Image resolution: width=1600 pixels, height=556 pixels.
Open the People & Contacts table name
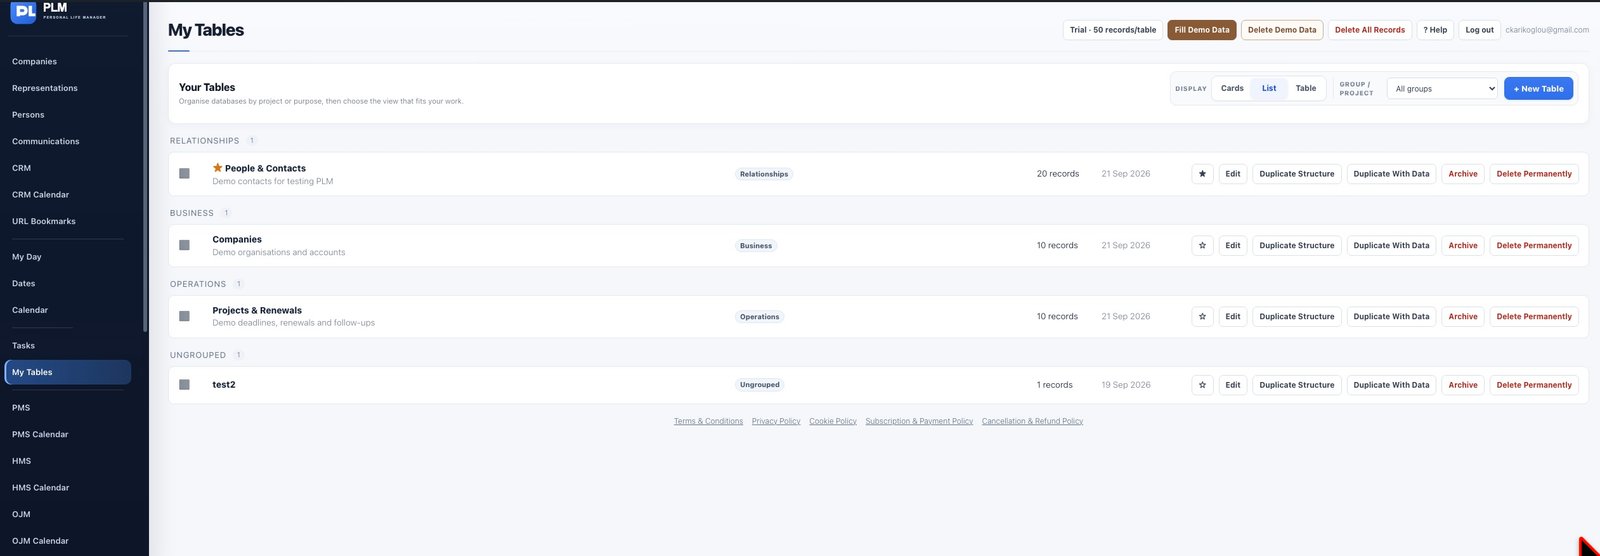265,168
